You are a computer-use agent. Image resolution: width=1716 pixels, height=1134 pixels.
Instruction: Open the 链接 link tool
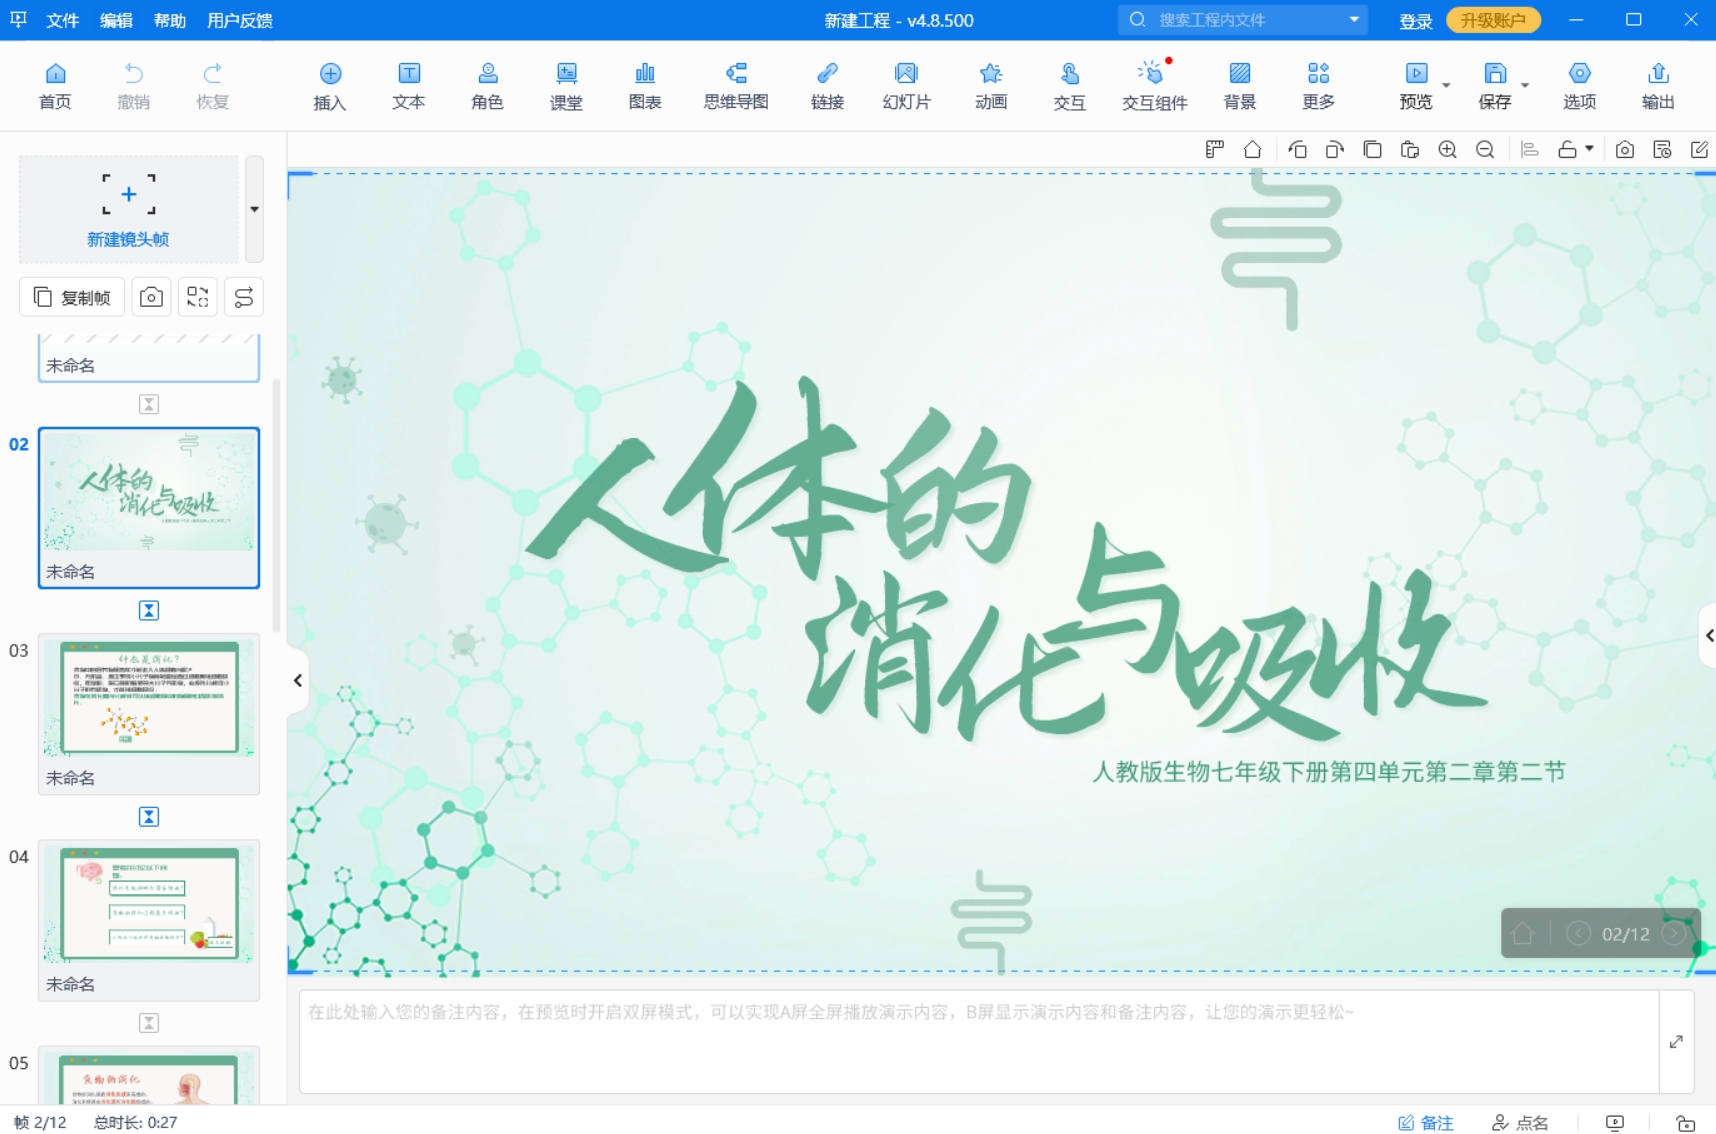827,86
